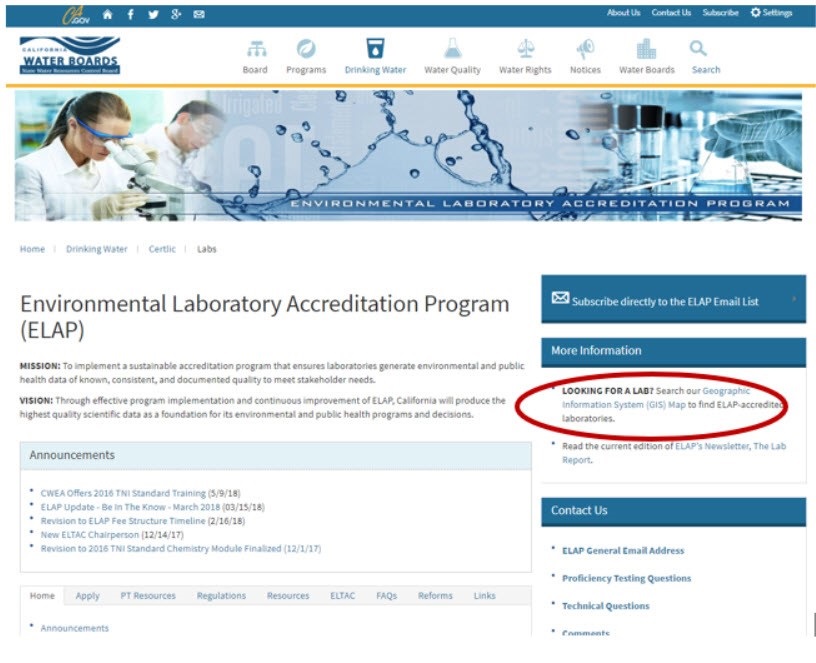Click the ELAP banner image

408,156
